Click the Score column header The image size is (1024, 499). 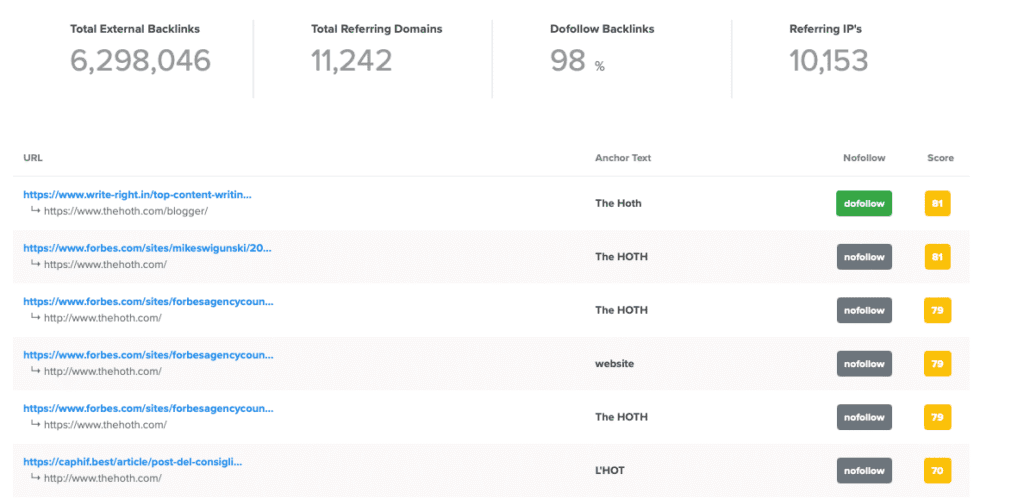(x=940, y=158)
